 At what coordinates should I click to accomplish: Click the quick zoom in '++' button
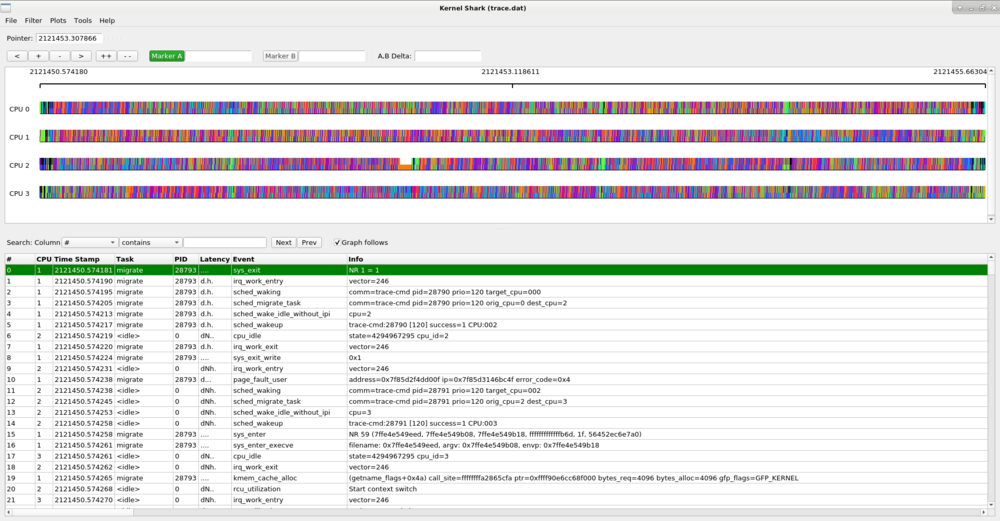coord(106,56)
